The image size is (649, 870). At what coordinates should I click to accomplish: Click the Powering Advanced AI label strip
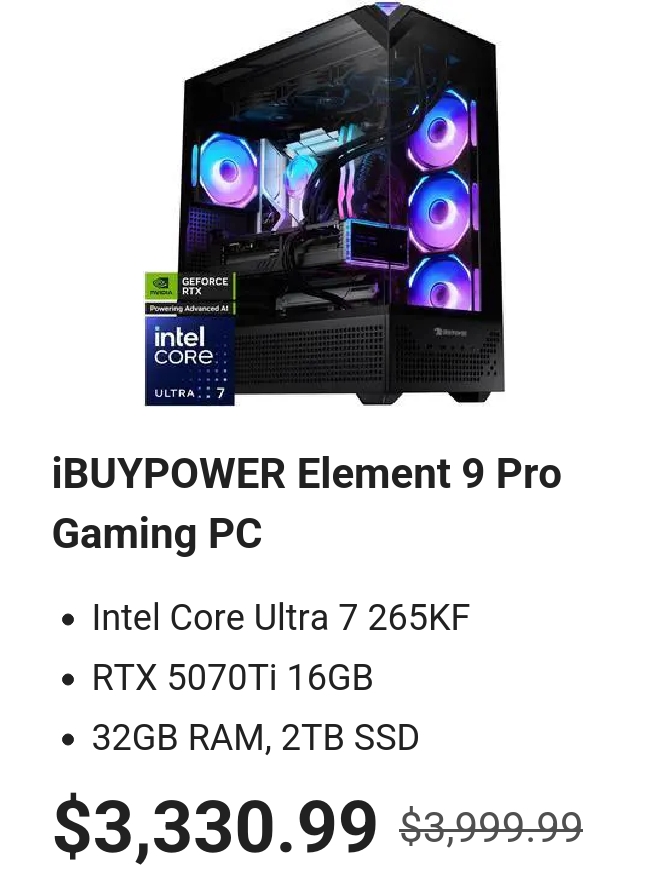click(x=190, y=308)
